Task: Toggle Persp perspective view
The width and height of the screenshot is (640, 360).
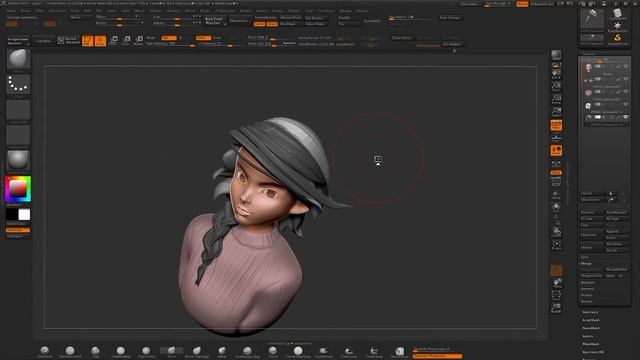Action: [x=556, y=125]
